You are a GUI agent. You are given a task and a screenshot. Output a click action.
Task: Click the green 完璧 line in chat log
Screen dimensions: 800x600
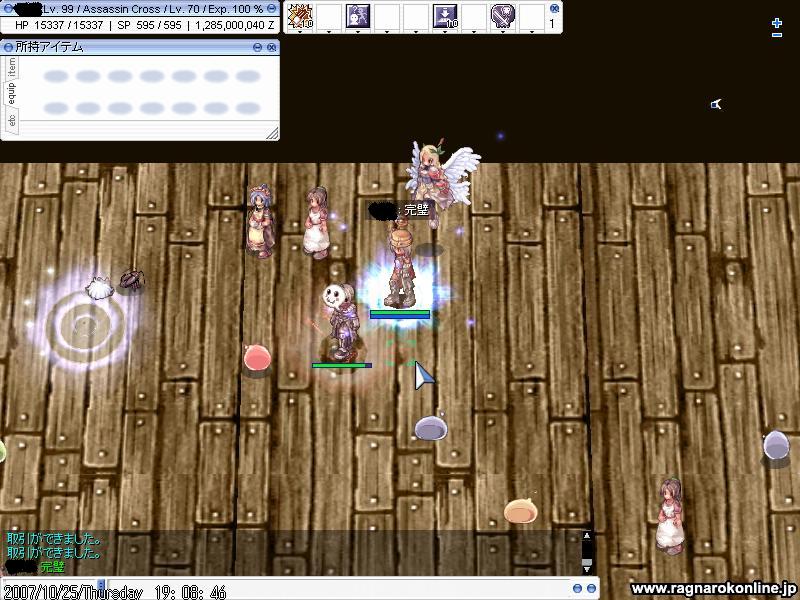point(52,566)
